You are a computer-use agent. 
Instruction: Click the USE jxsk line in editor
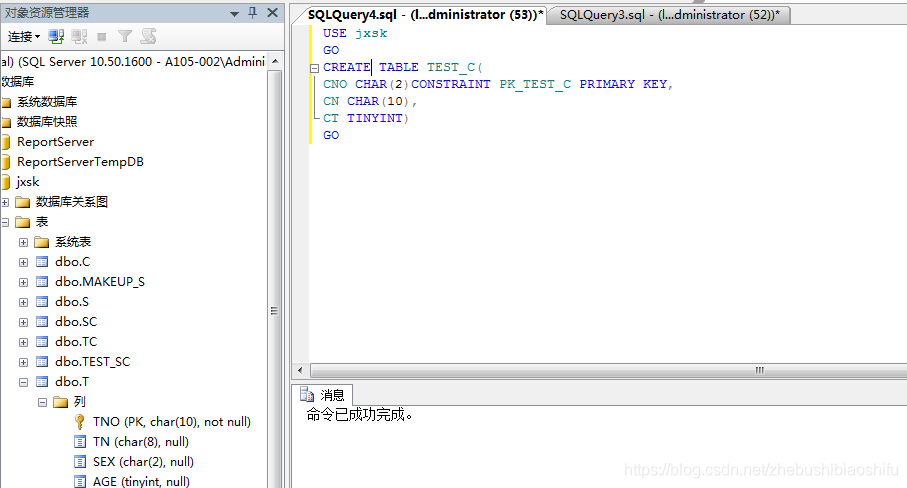tap(355, 34)
